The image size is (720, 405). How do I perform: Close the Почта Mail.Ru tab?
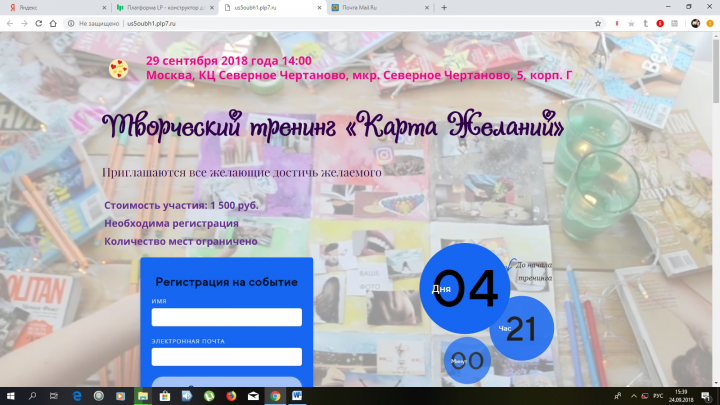point(427,8)
